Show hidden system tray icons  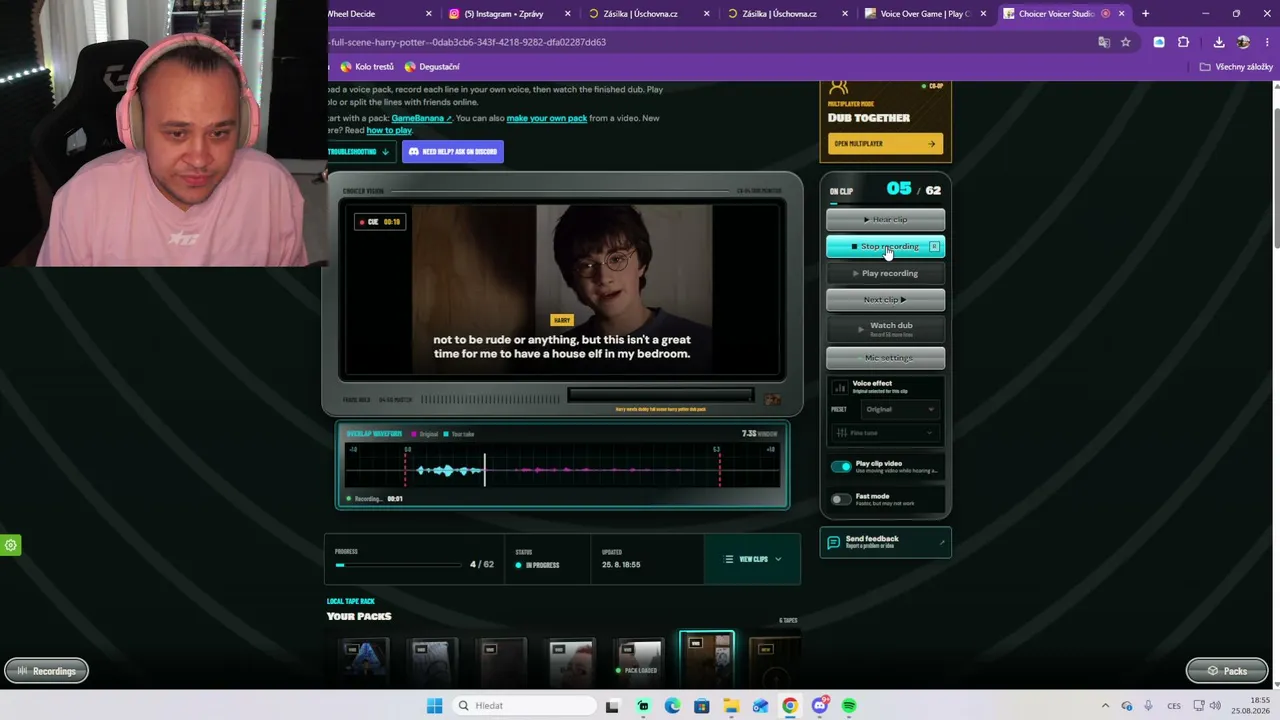[x=1105, y=706]
